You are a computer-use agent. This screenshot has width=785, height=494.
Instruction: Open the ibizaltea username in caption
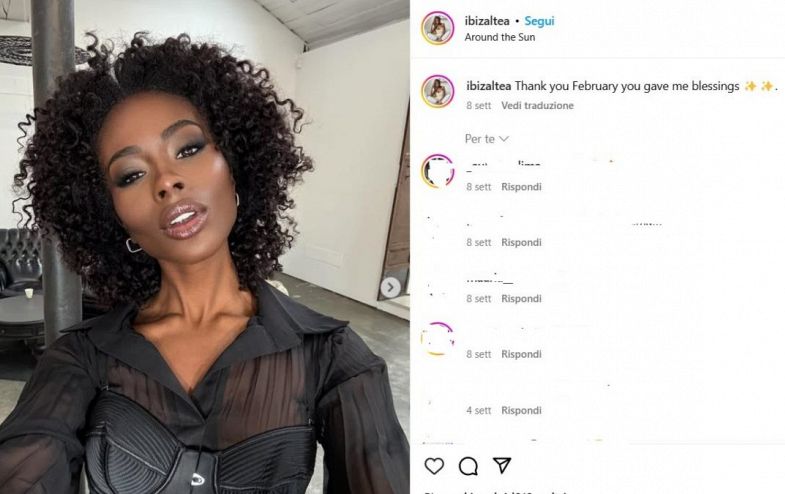pos(489,86)
